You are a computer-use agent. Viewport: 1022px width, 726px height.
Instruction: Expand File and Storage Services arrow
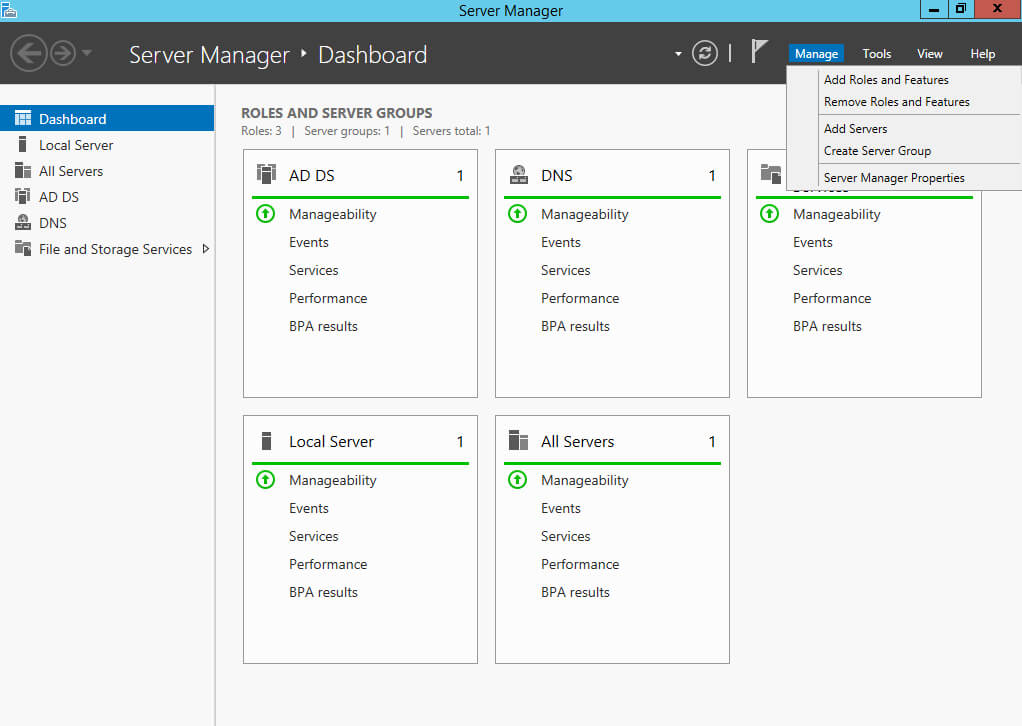[205, 248]
